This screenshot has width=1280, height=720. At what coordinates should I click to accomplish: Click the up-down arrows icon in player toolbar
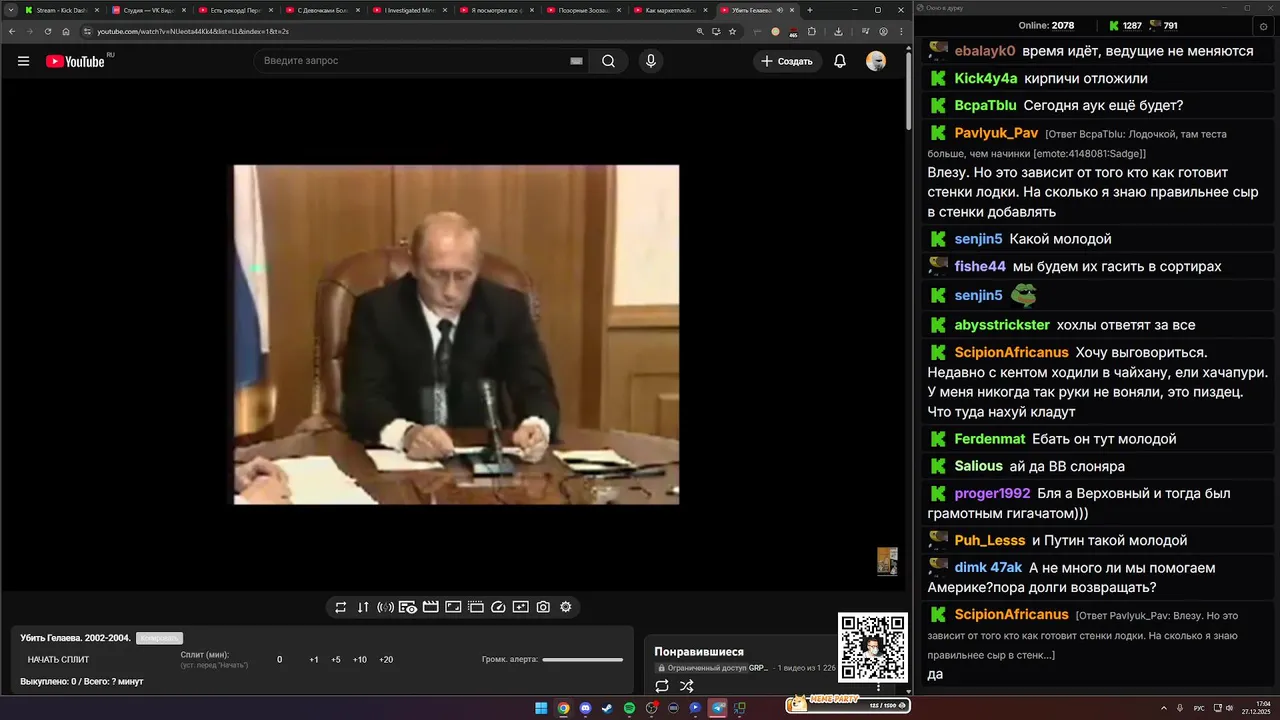[363, 607]
